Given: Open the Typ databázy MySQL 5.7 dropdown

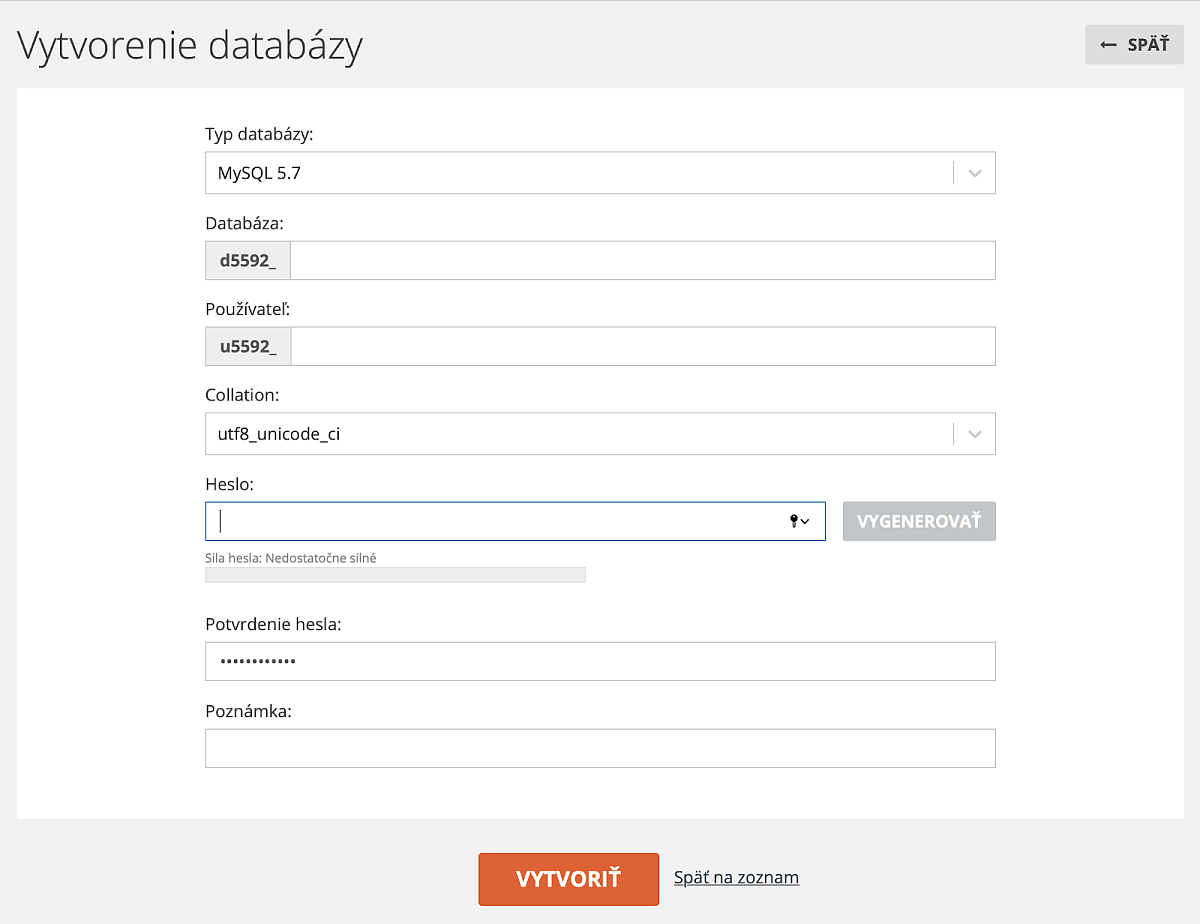Looking at the screenshot, I should pos(600,173).
